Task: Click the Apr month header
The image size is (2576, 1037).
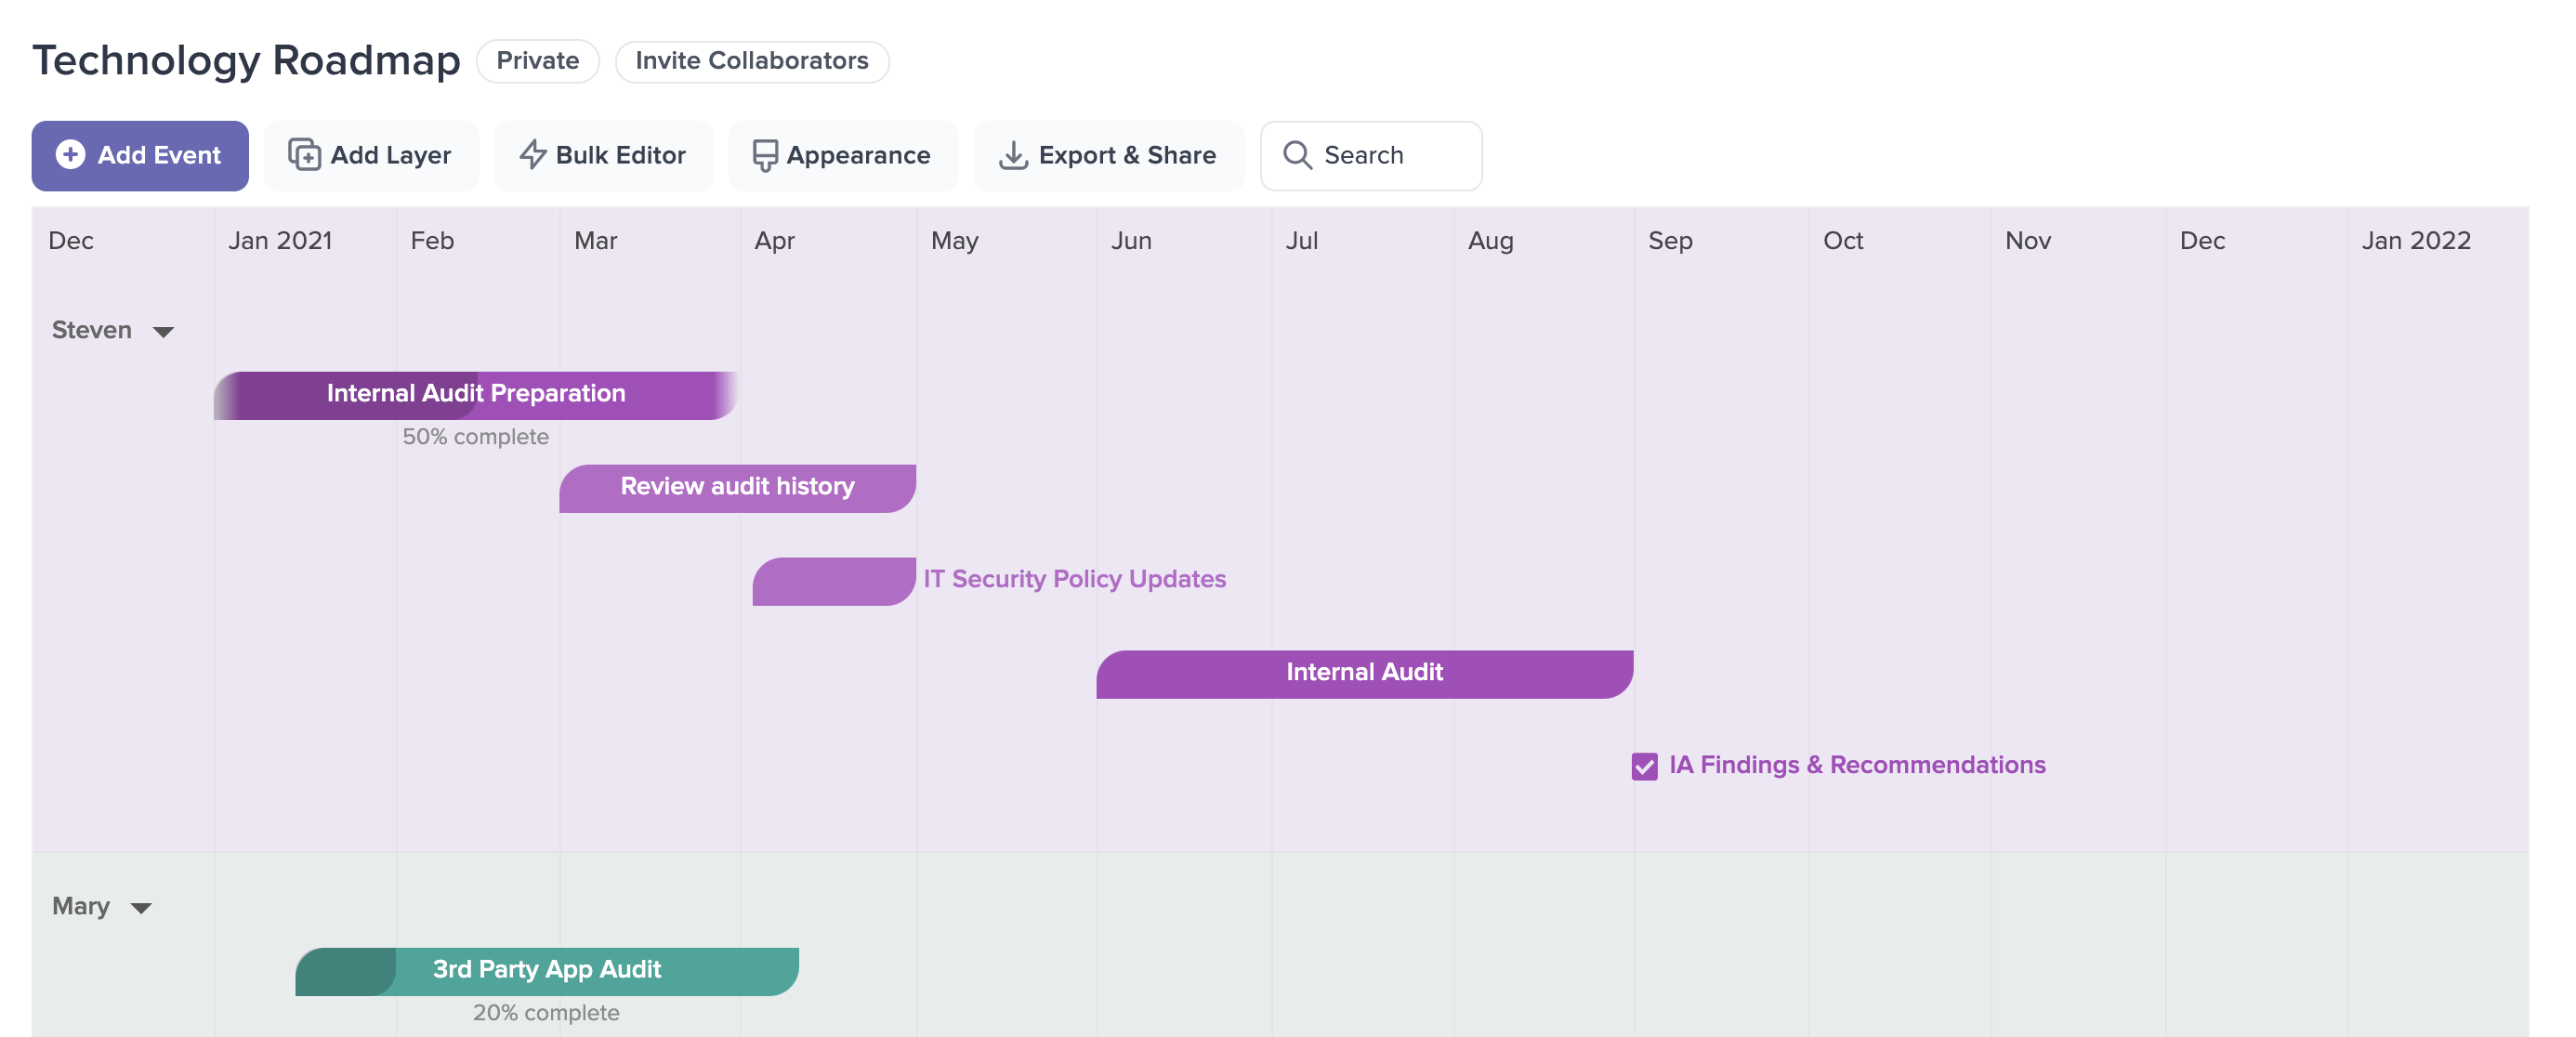Action: (775, 241)
